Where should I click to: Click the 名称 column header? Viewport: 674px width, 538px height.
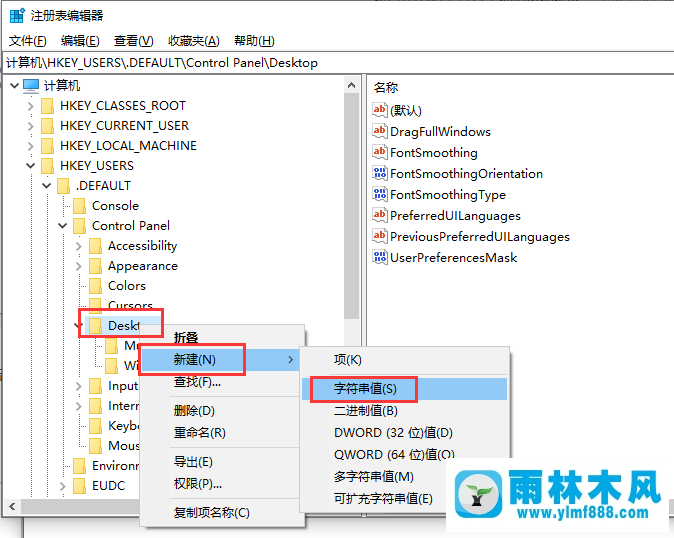(x=386, y=88)
